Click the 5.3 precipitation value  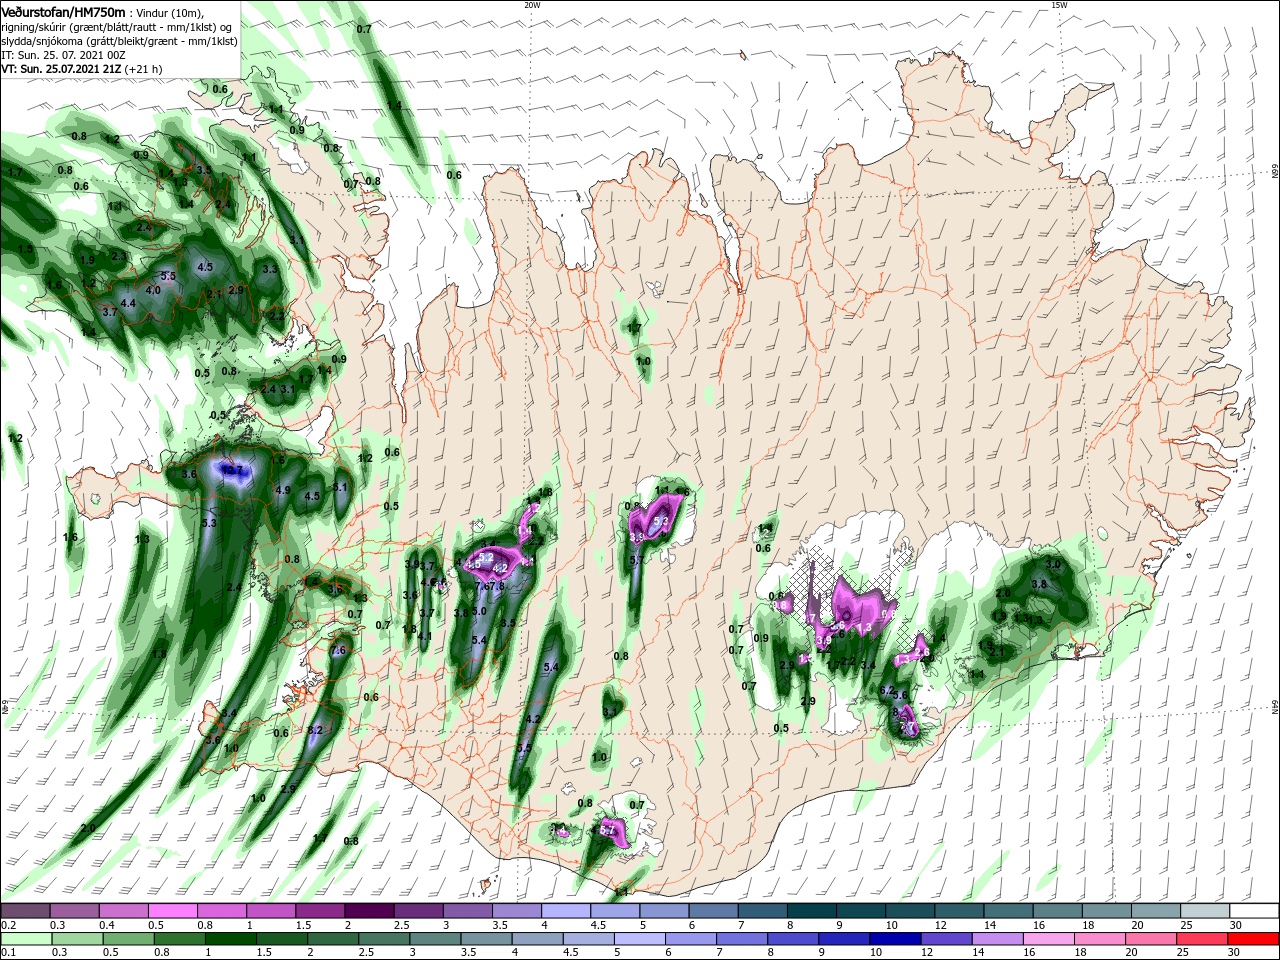click(209, 523)
